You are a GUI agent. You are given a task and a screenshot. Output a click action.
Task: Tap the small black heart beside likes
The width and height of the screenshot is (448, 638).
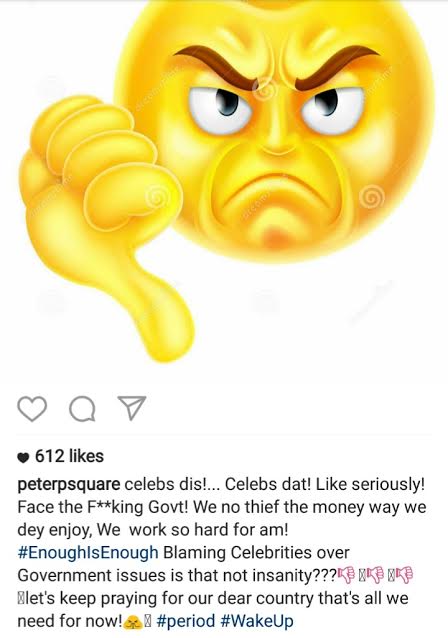click(x=24, y=458)
